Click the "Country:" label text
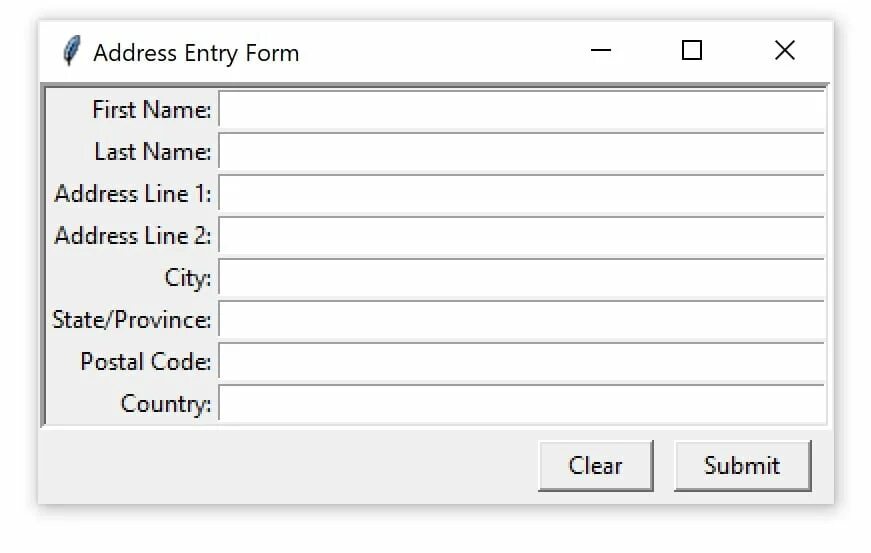This screenshot has height=553, width=871. click(166, 404)
